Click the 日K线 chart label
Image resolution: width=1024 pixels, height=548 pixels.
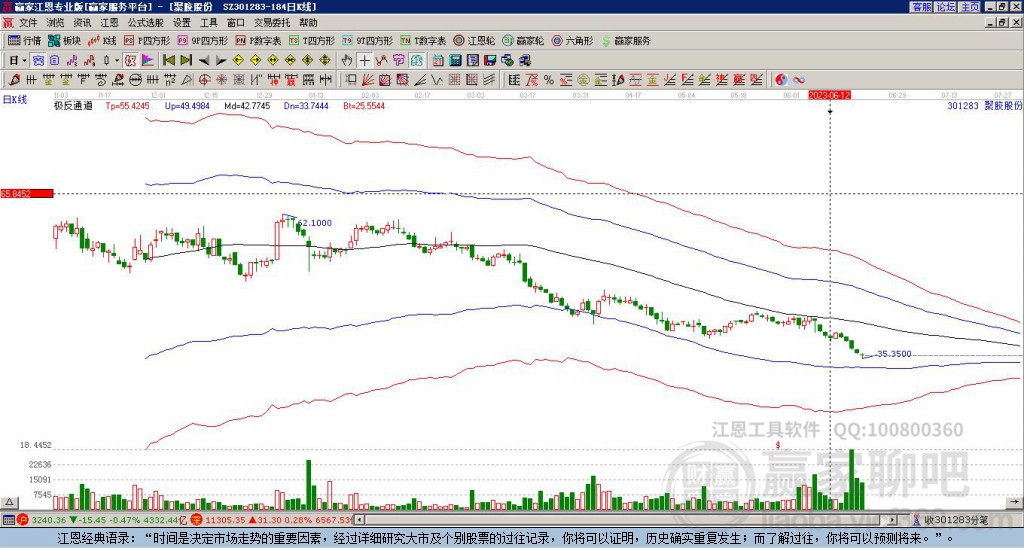click(x=15, y=99)
